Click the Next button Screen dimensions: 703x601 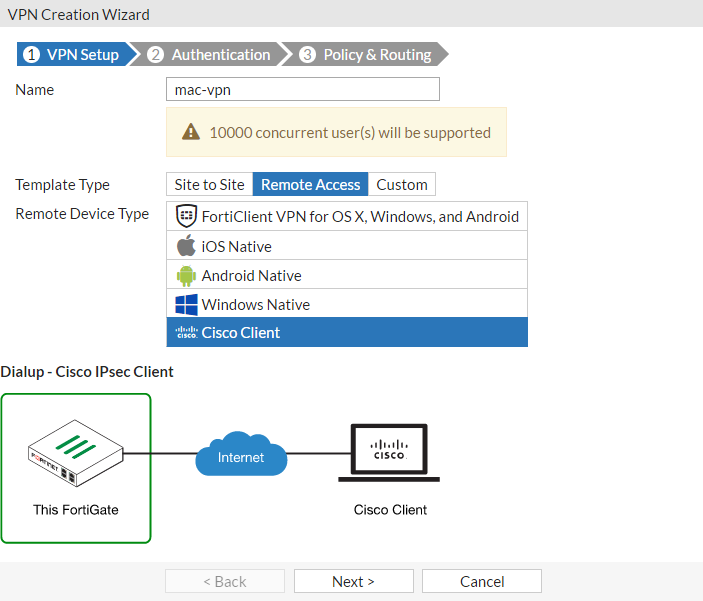354,581
